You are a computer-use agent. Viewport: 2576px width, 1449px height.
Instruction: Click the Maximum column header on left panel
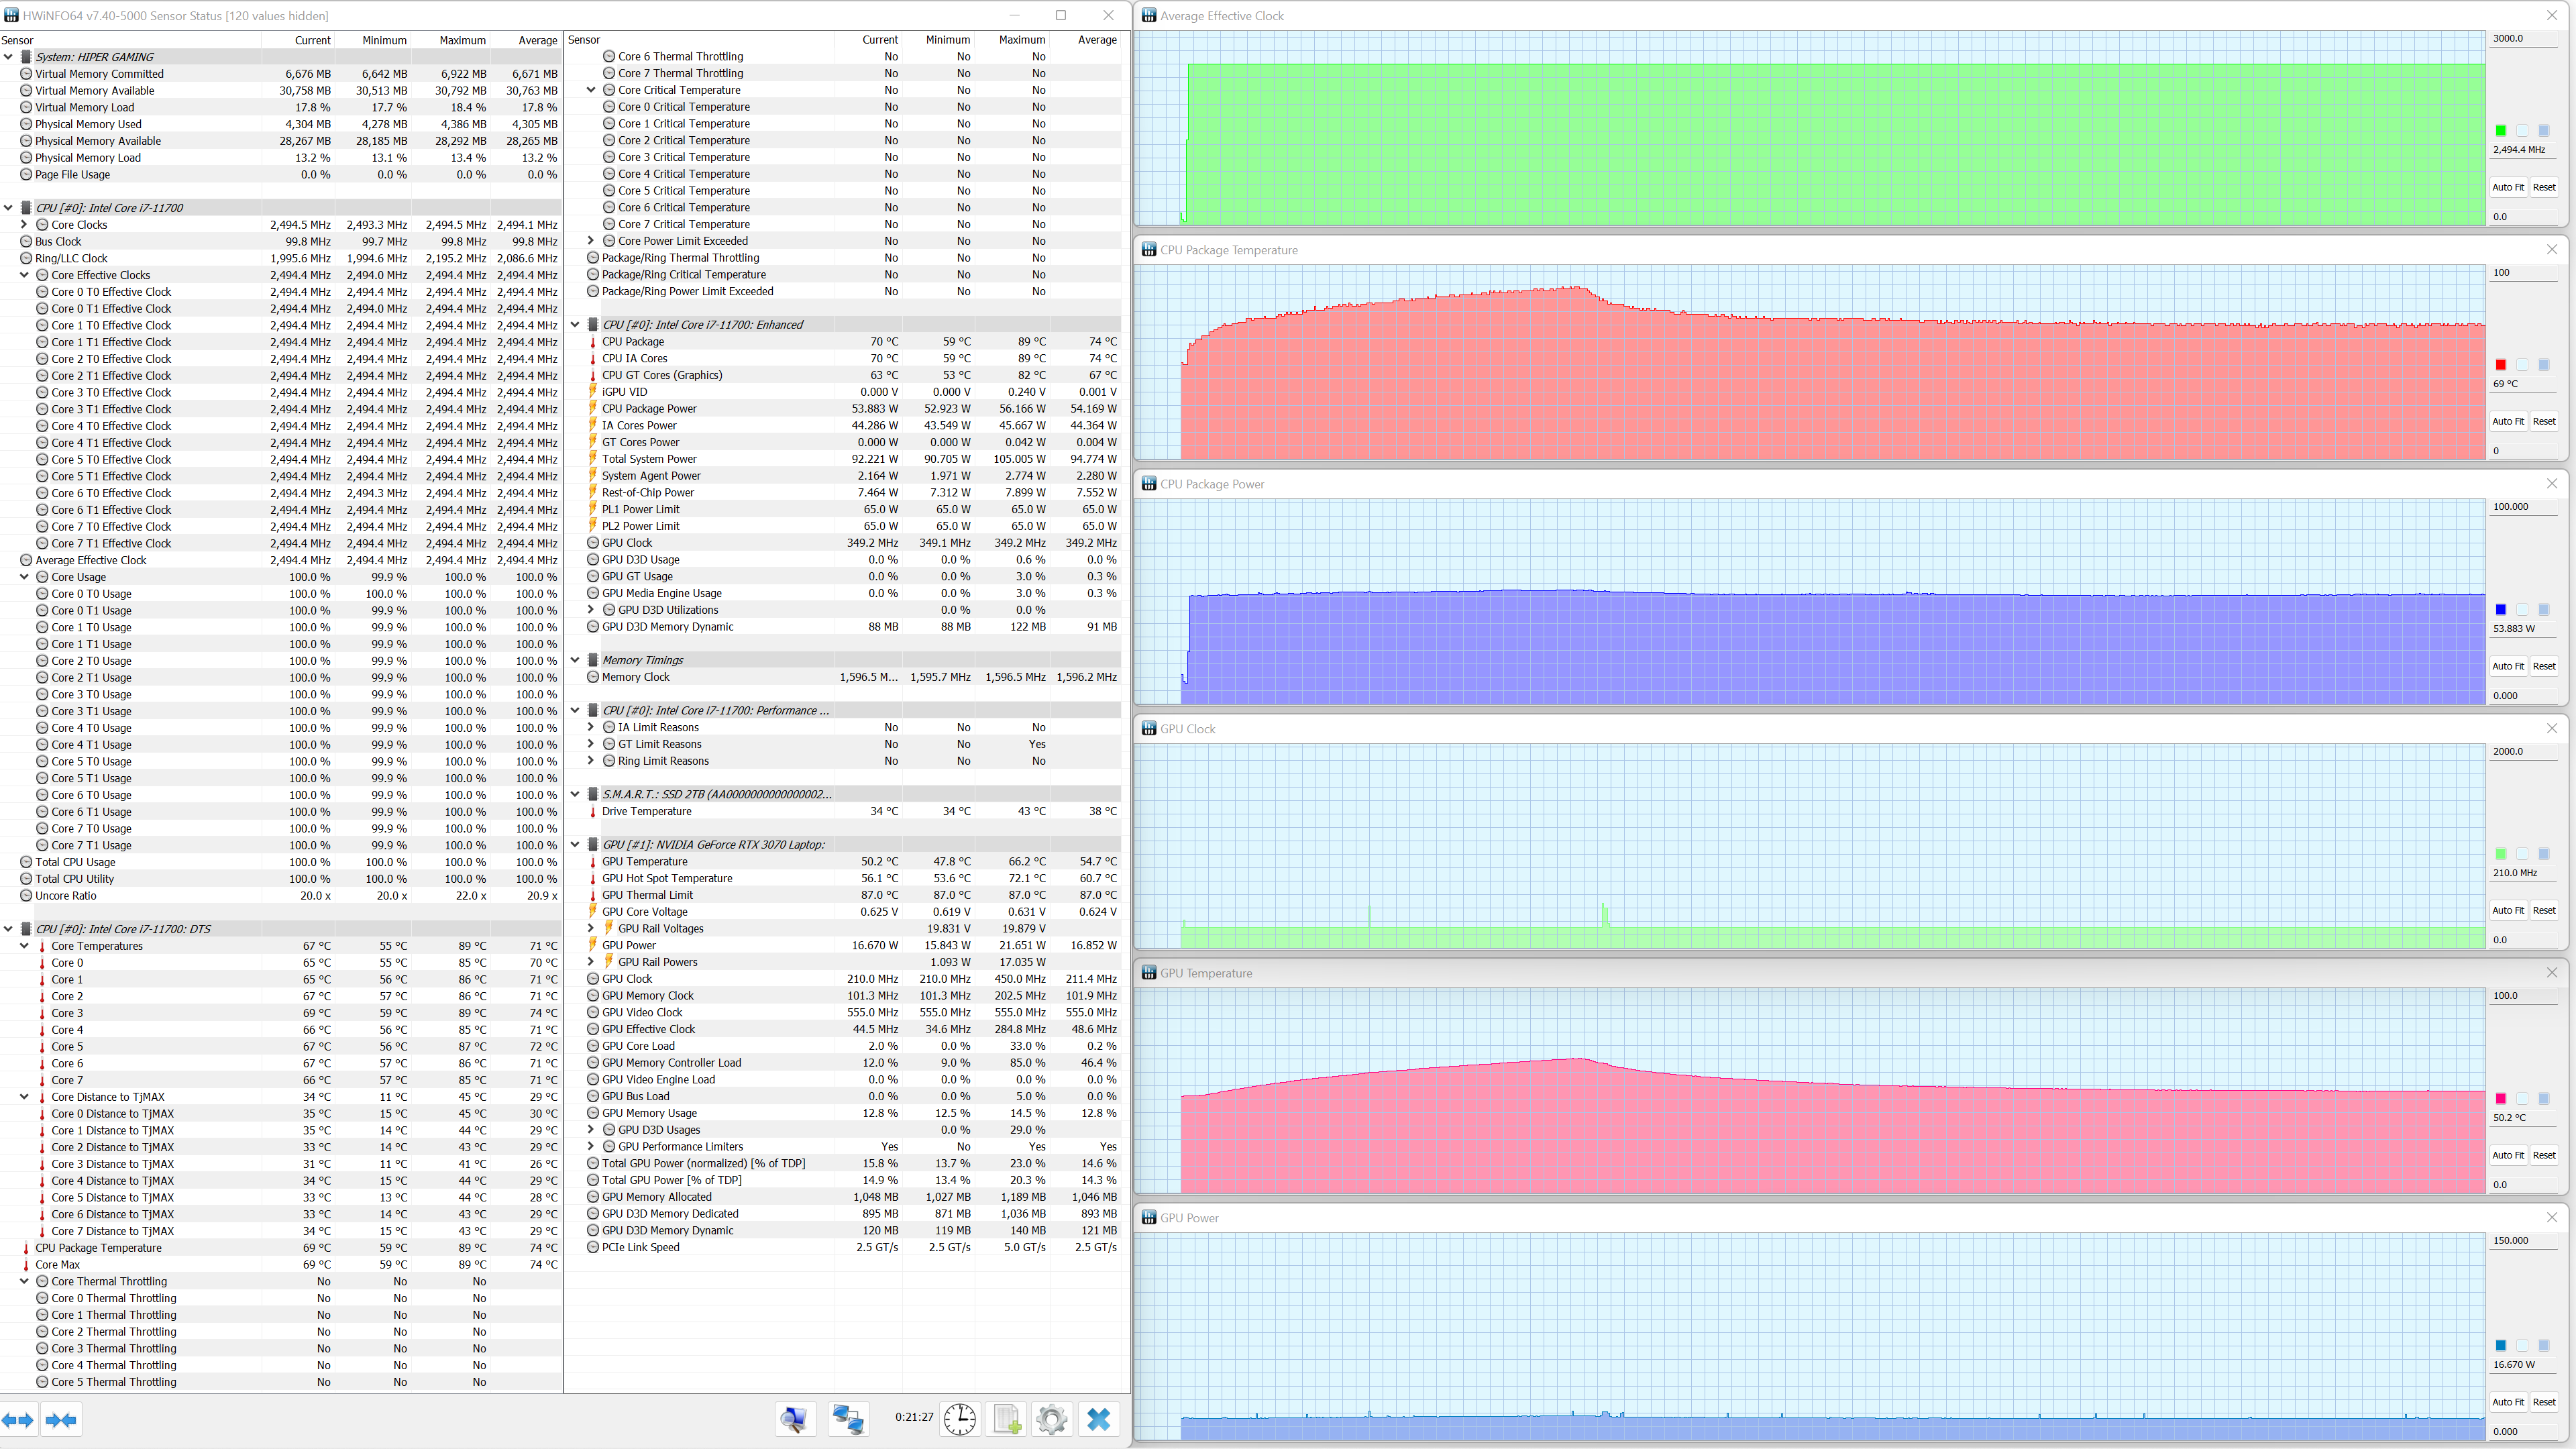coord(462,40)
